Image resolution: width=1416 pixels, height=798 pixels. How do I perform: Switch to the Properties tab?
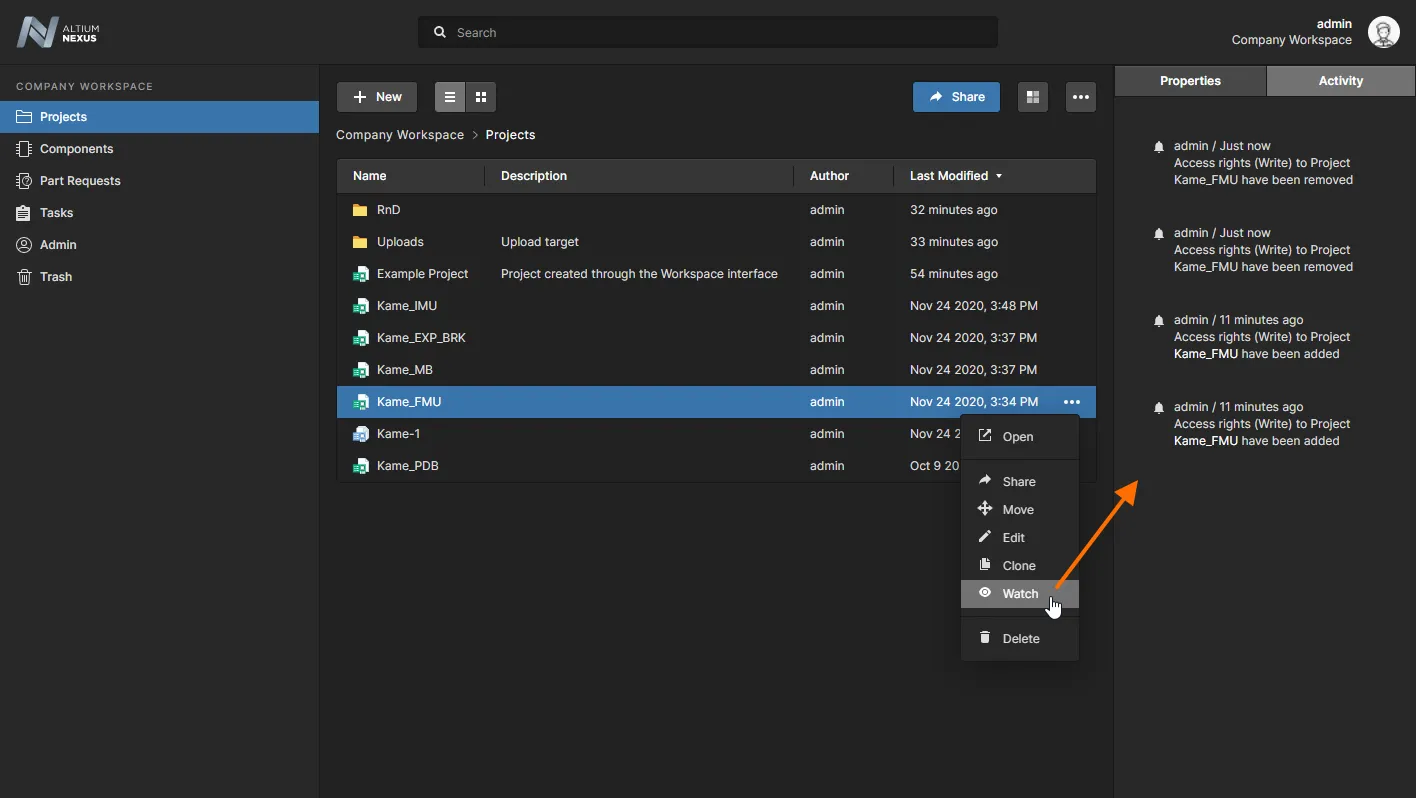point(1190,81)
